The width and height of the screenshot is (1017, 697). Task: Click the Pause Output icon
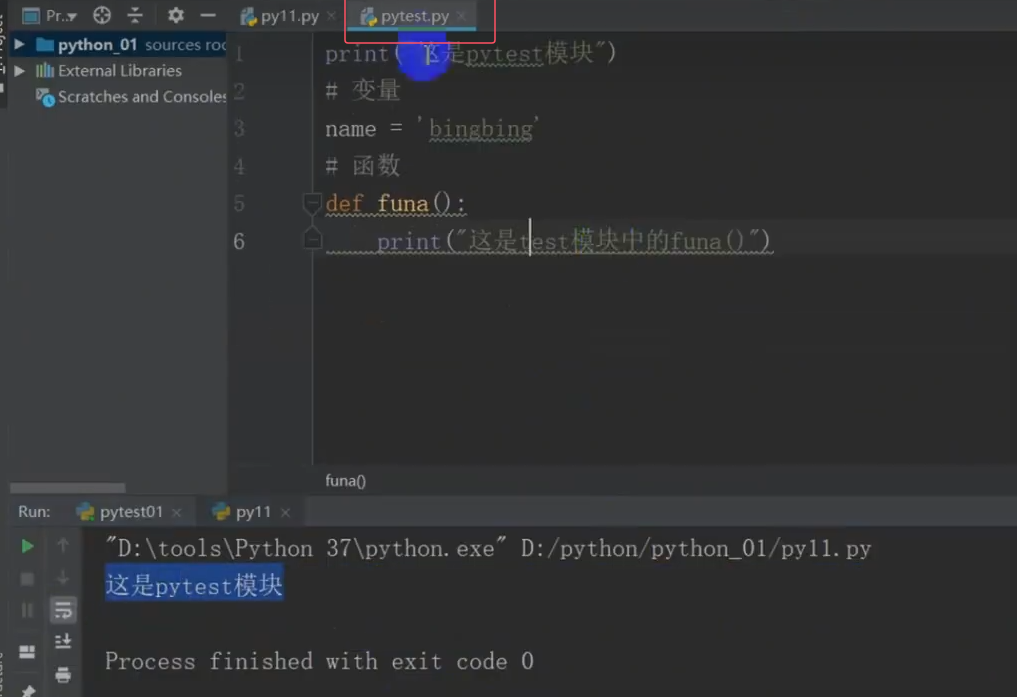click(27, 610)
